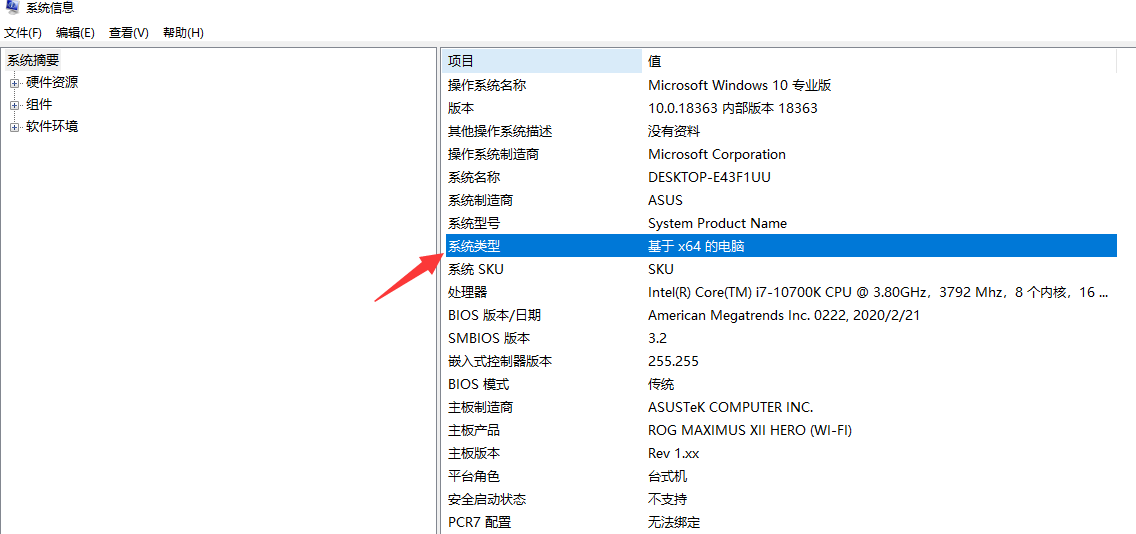Click the ASUS value
The image size is (1136, 534).
[665, 200]
